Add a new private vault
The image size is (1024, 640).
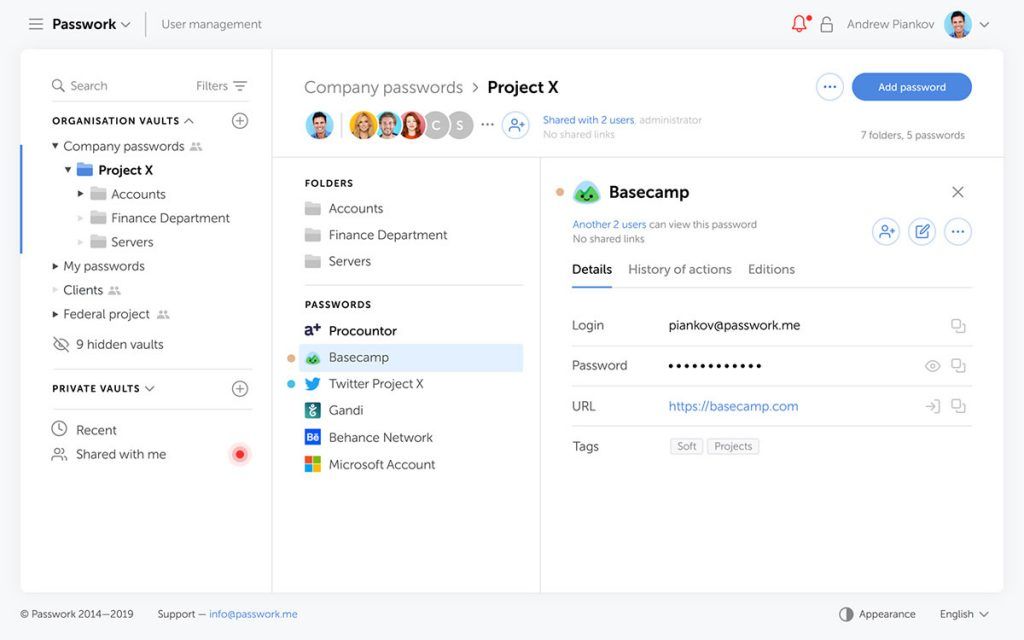[240, 389]
